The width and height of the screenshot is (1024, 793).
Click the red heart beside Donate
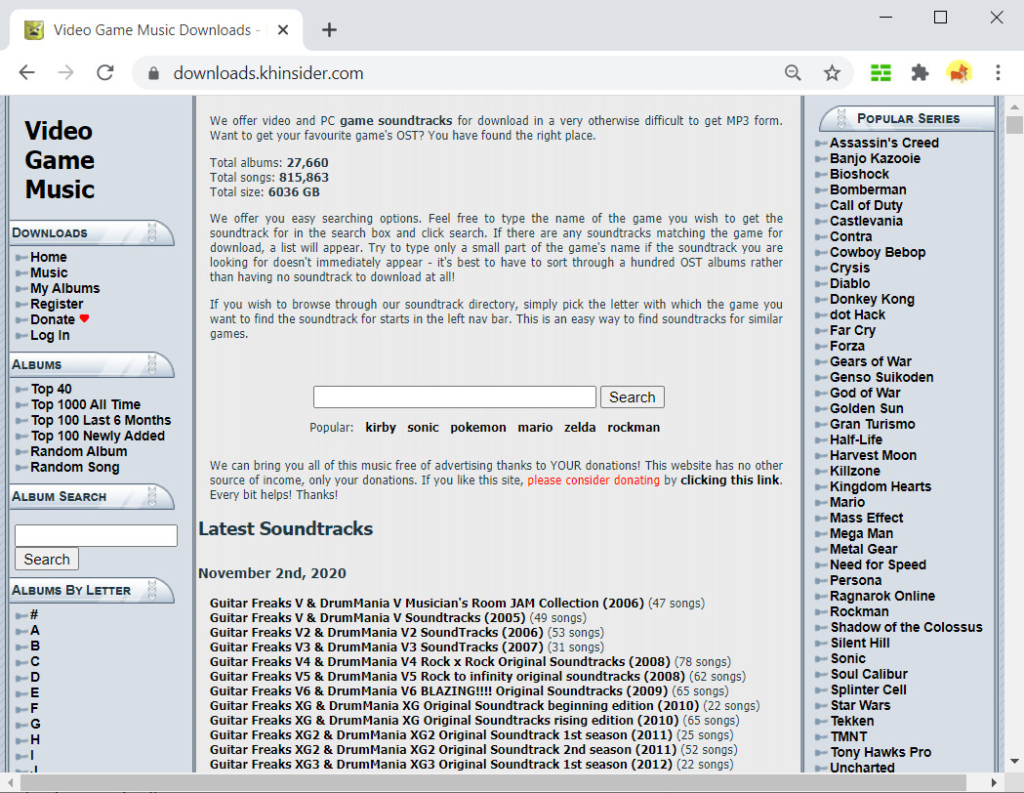pos(84,319)
